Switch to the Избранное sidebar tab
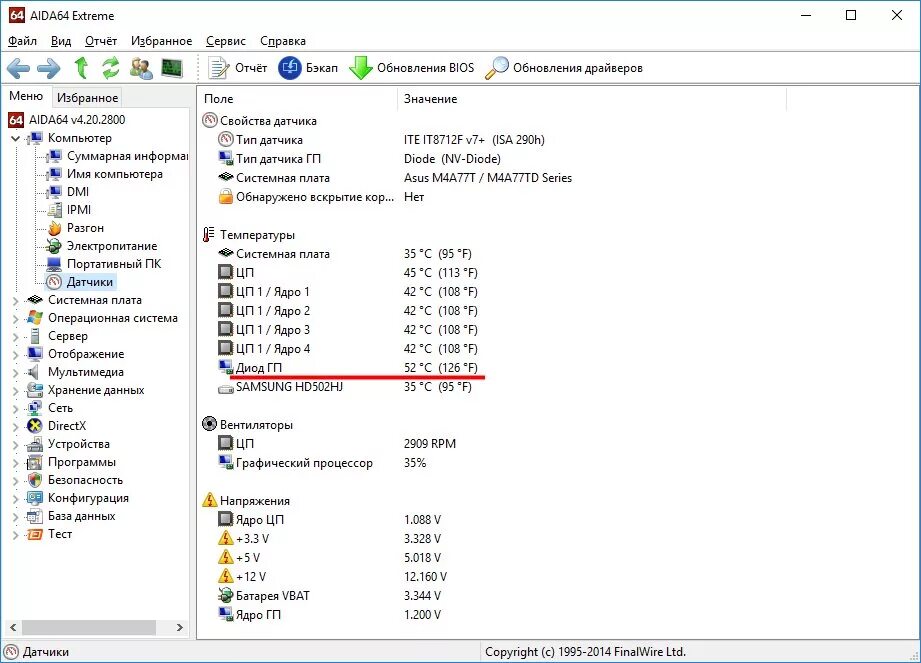This screenshot has width=921, height=663. pyautogui.click(x=88, y=98)
